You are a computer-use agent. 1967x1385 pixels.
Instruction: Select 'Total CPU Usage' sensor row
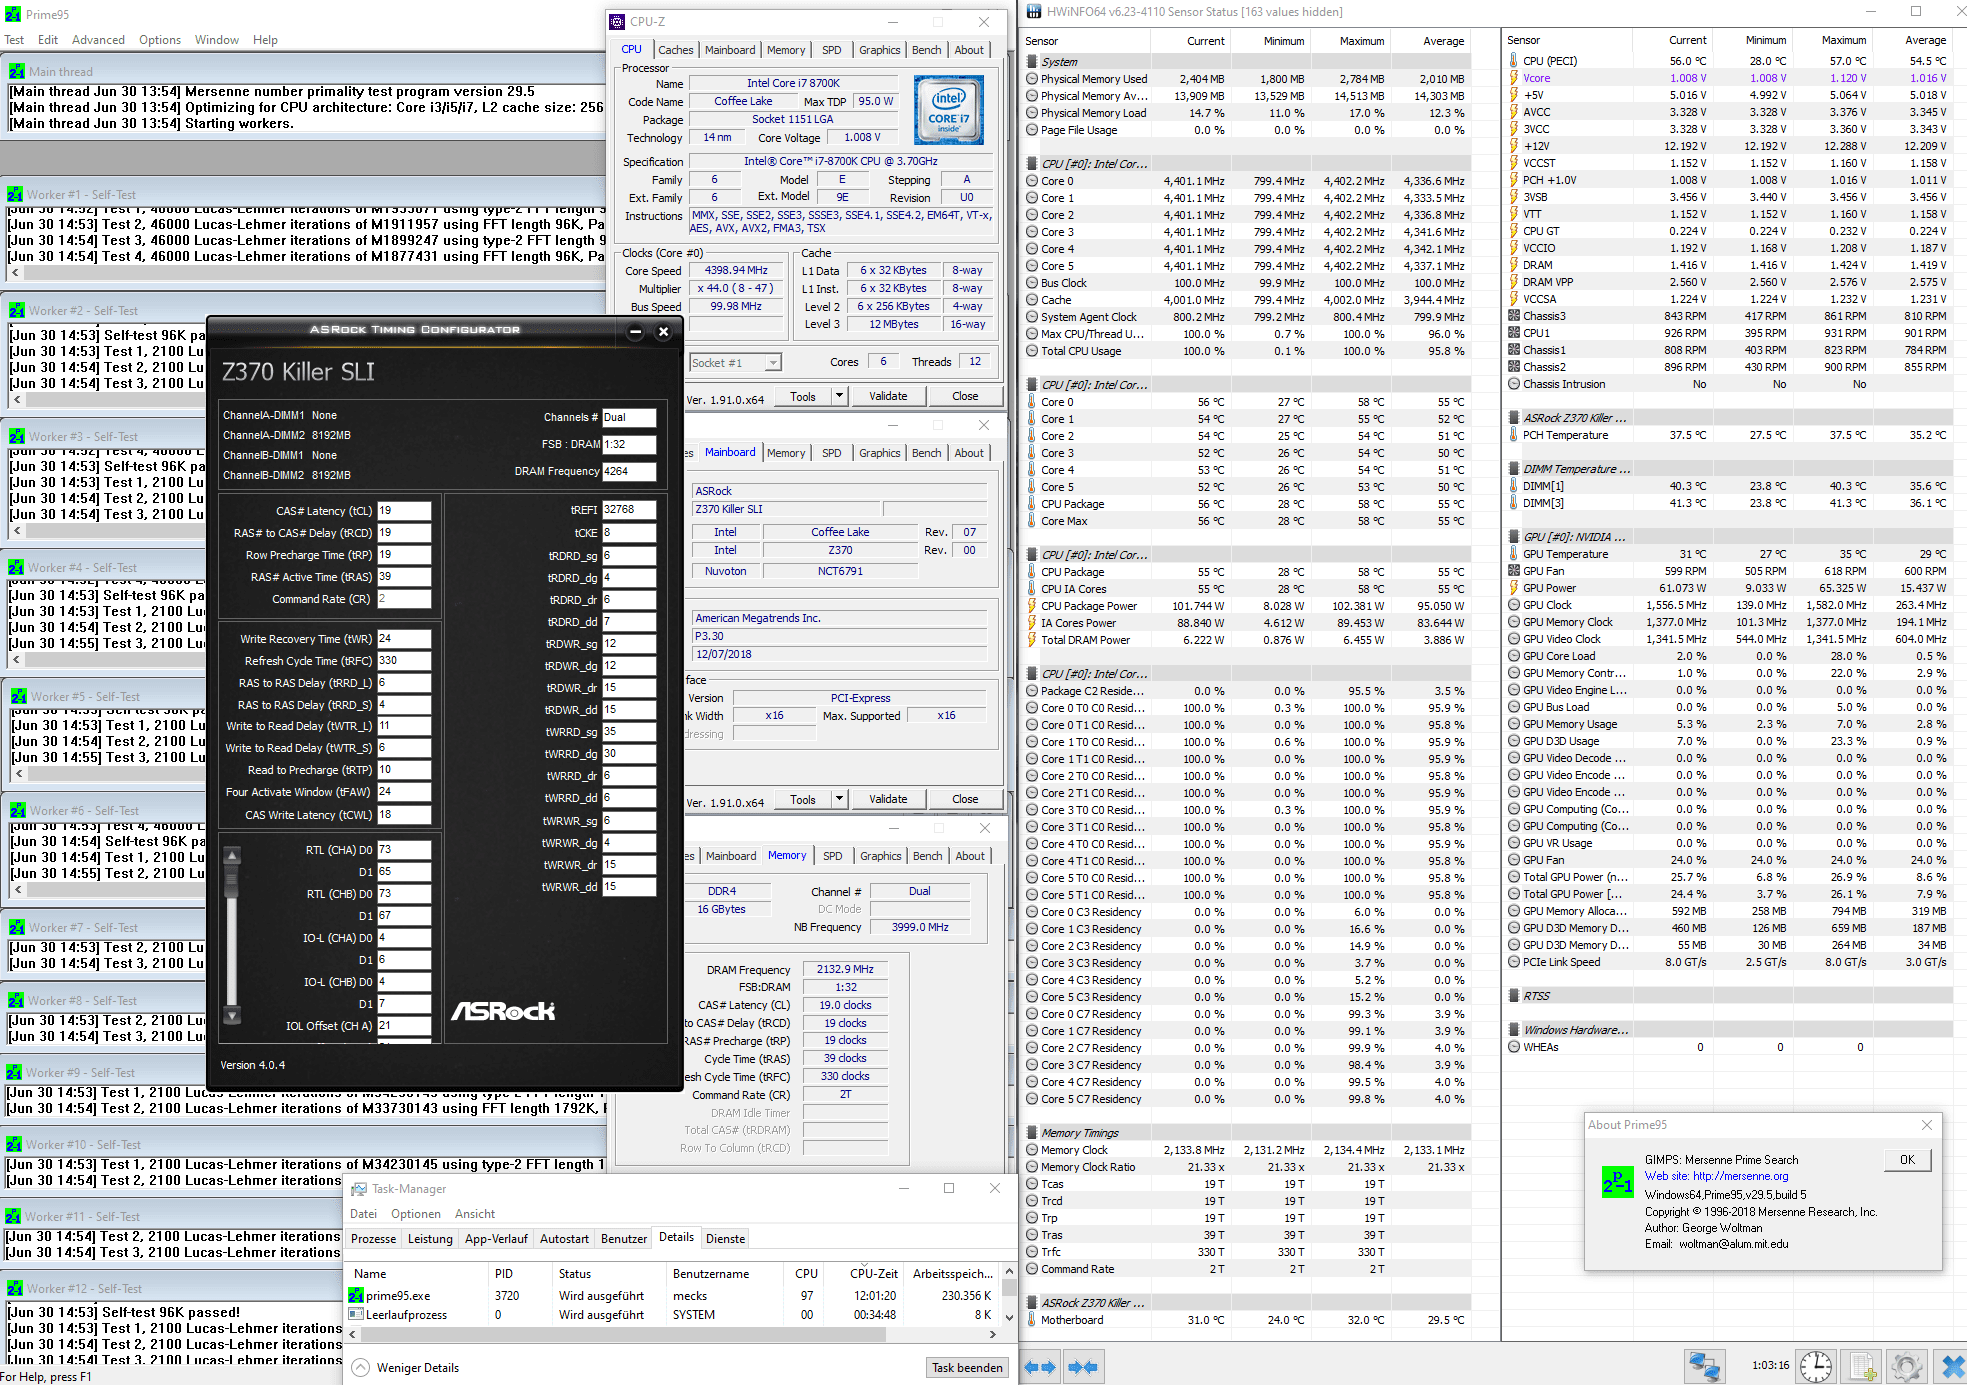(1246, 351)
